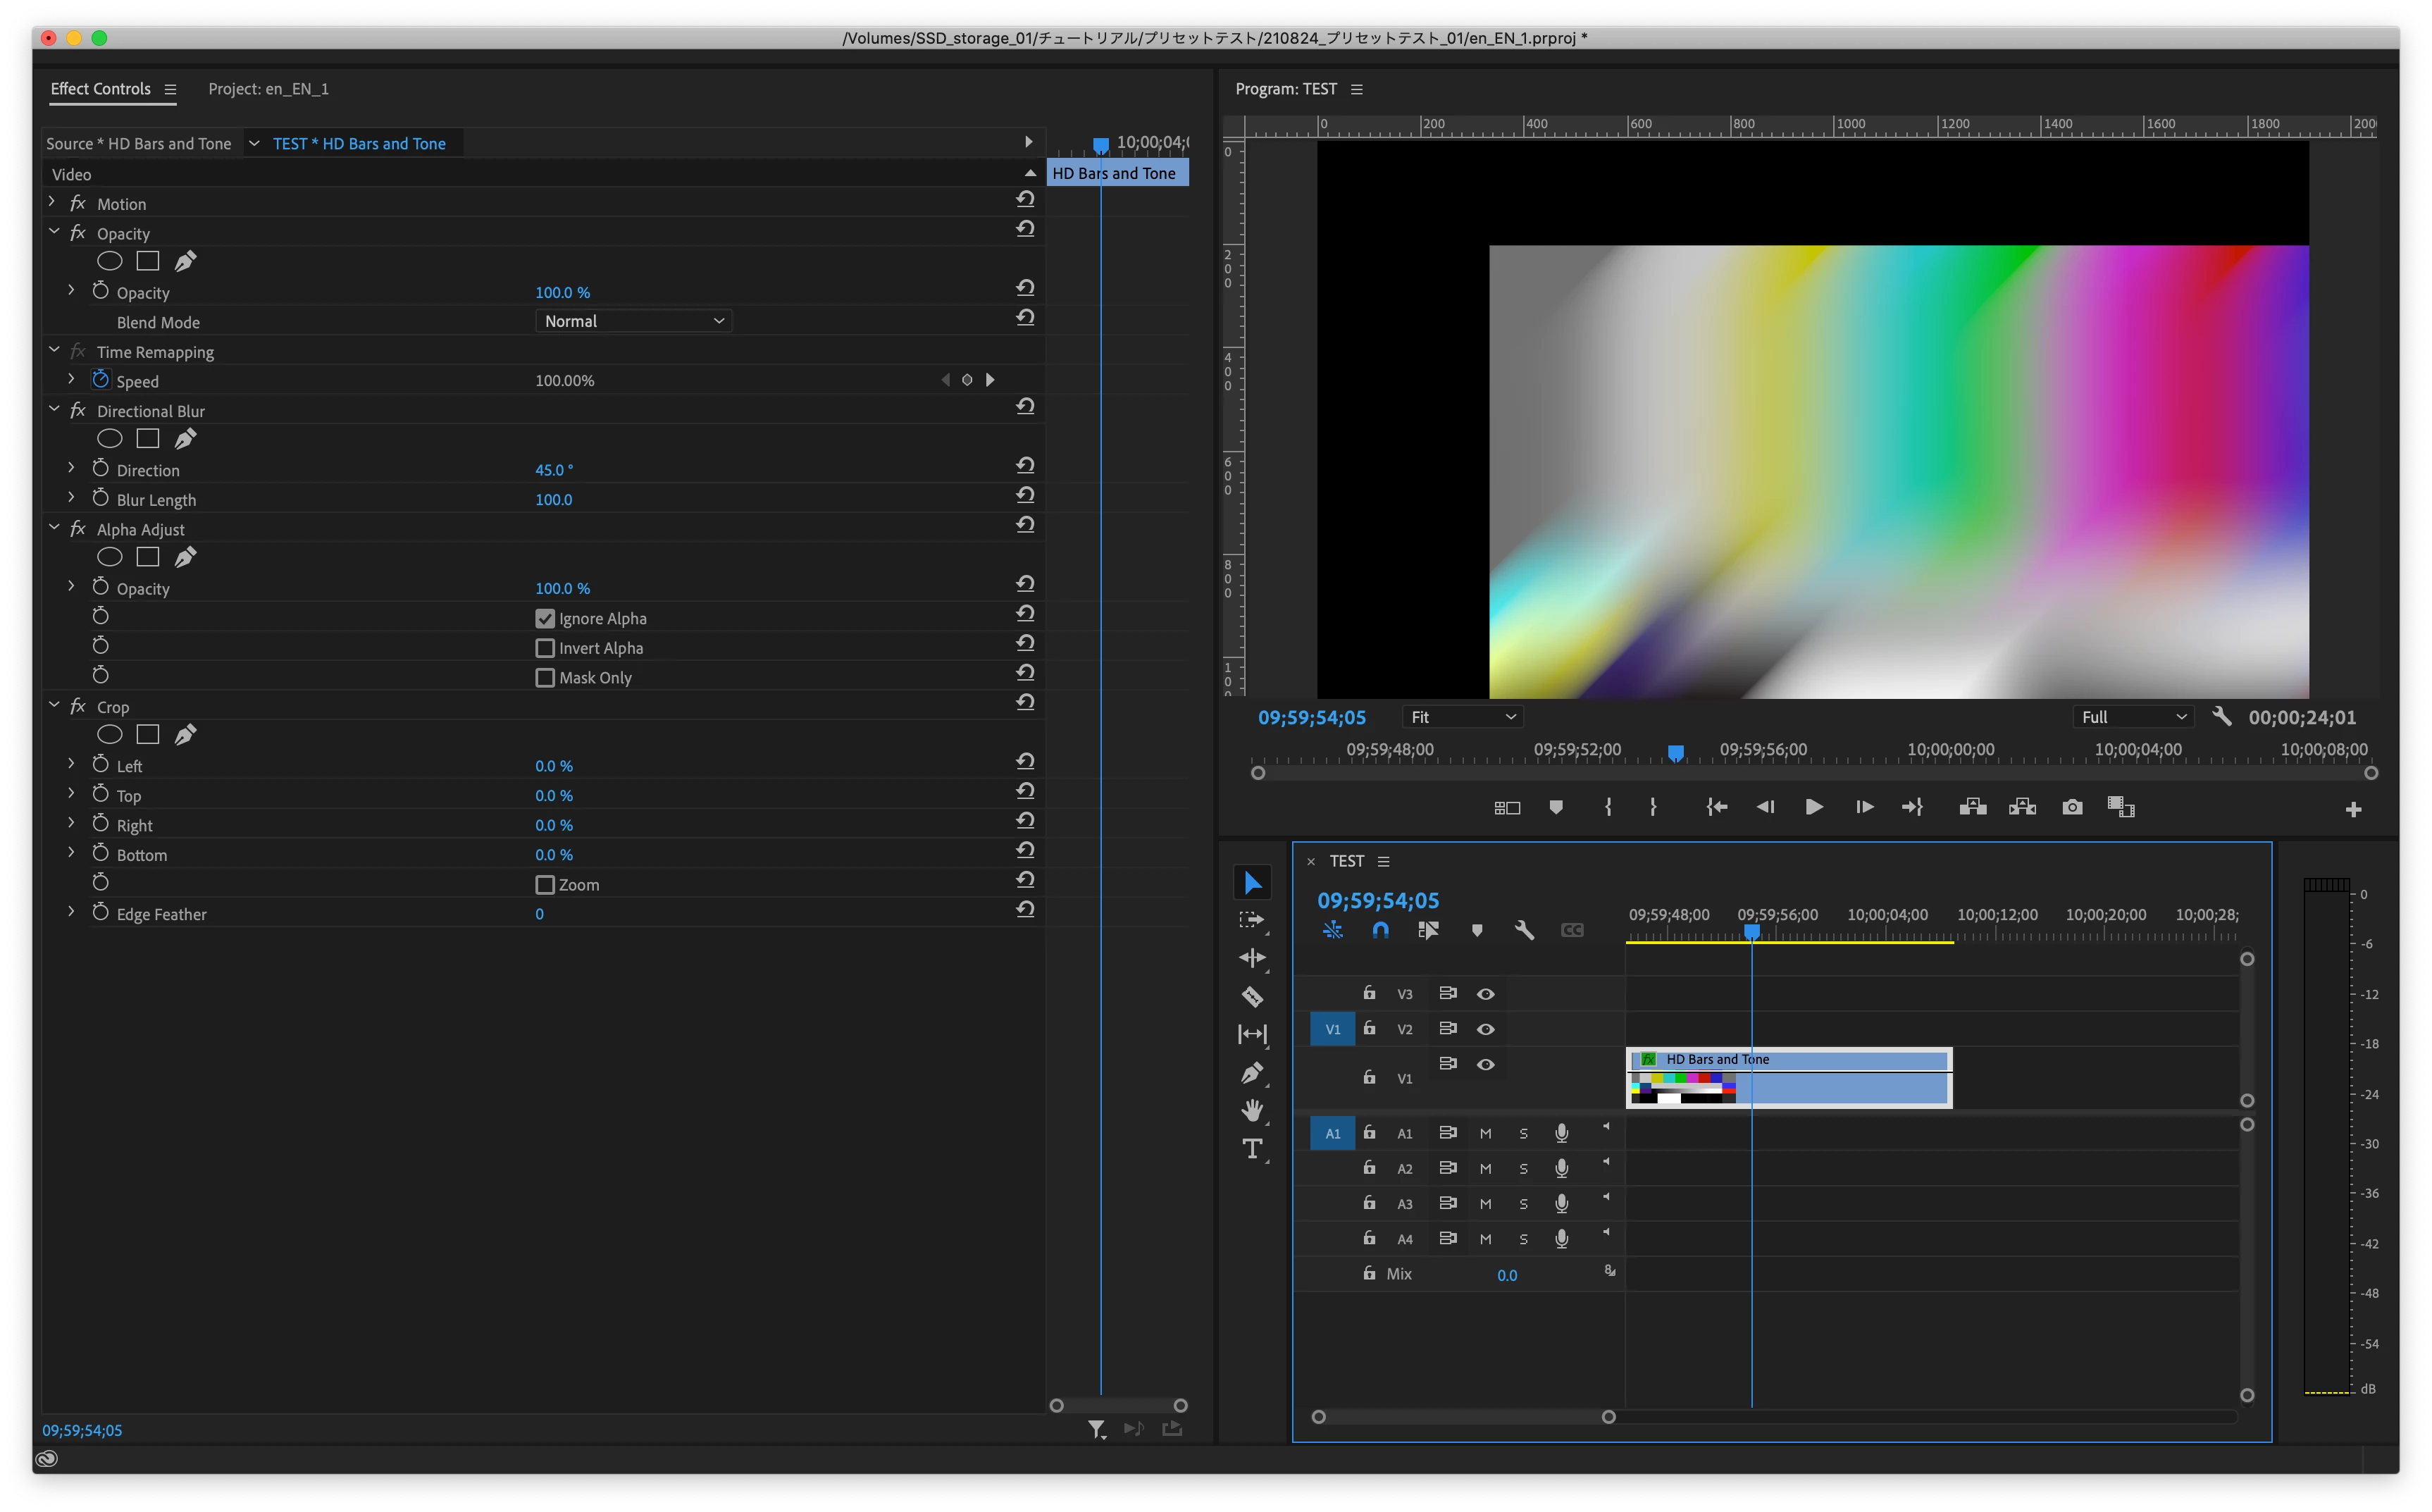2432x1512 pixels.
Task: Select the Hand tool
Action: (1252, 1110)
